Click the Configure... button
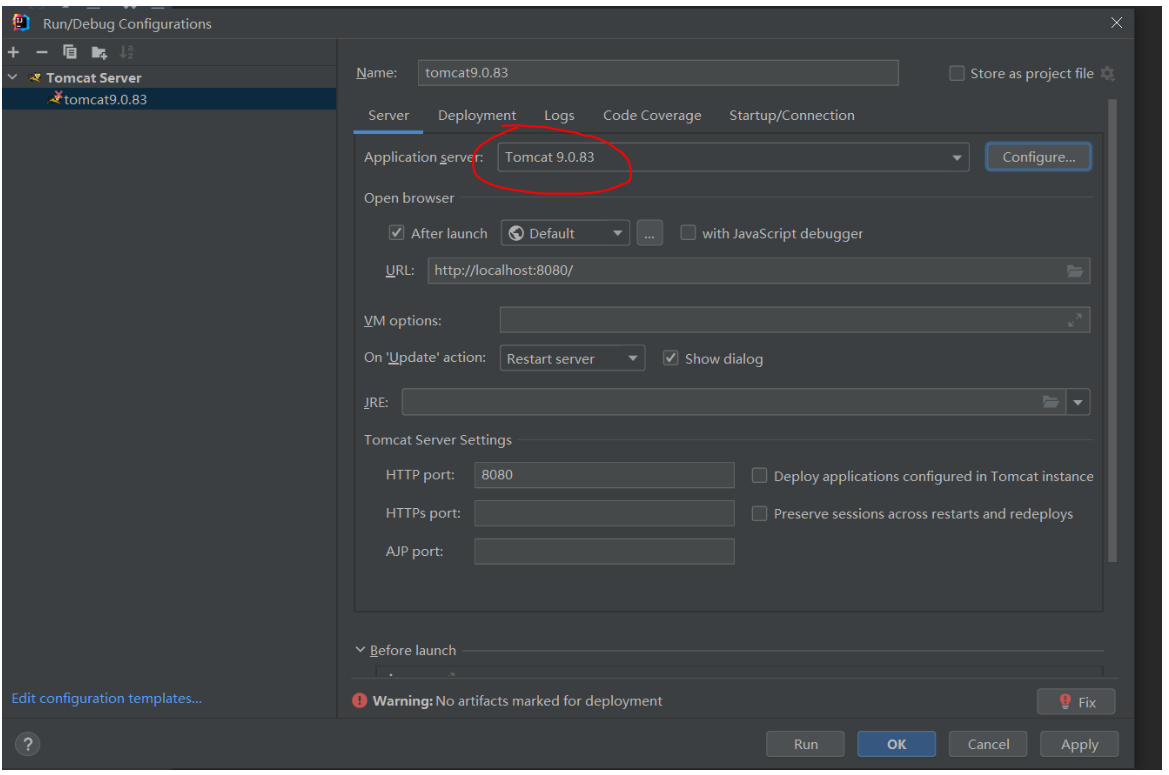The image size is (1169, 775). click(1039, 157)
